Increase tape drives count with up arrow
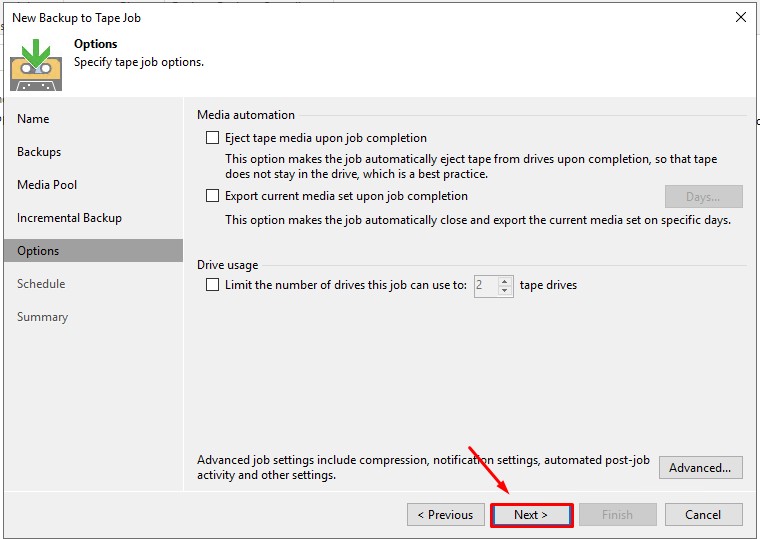 505,280
